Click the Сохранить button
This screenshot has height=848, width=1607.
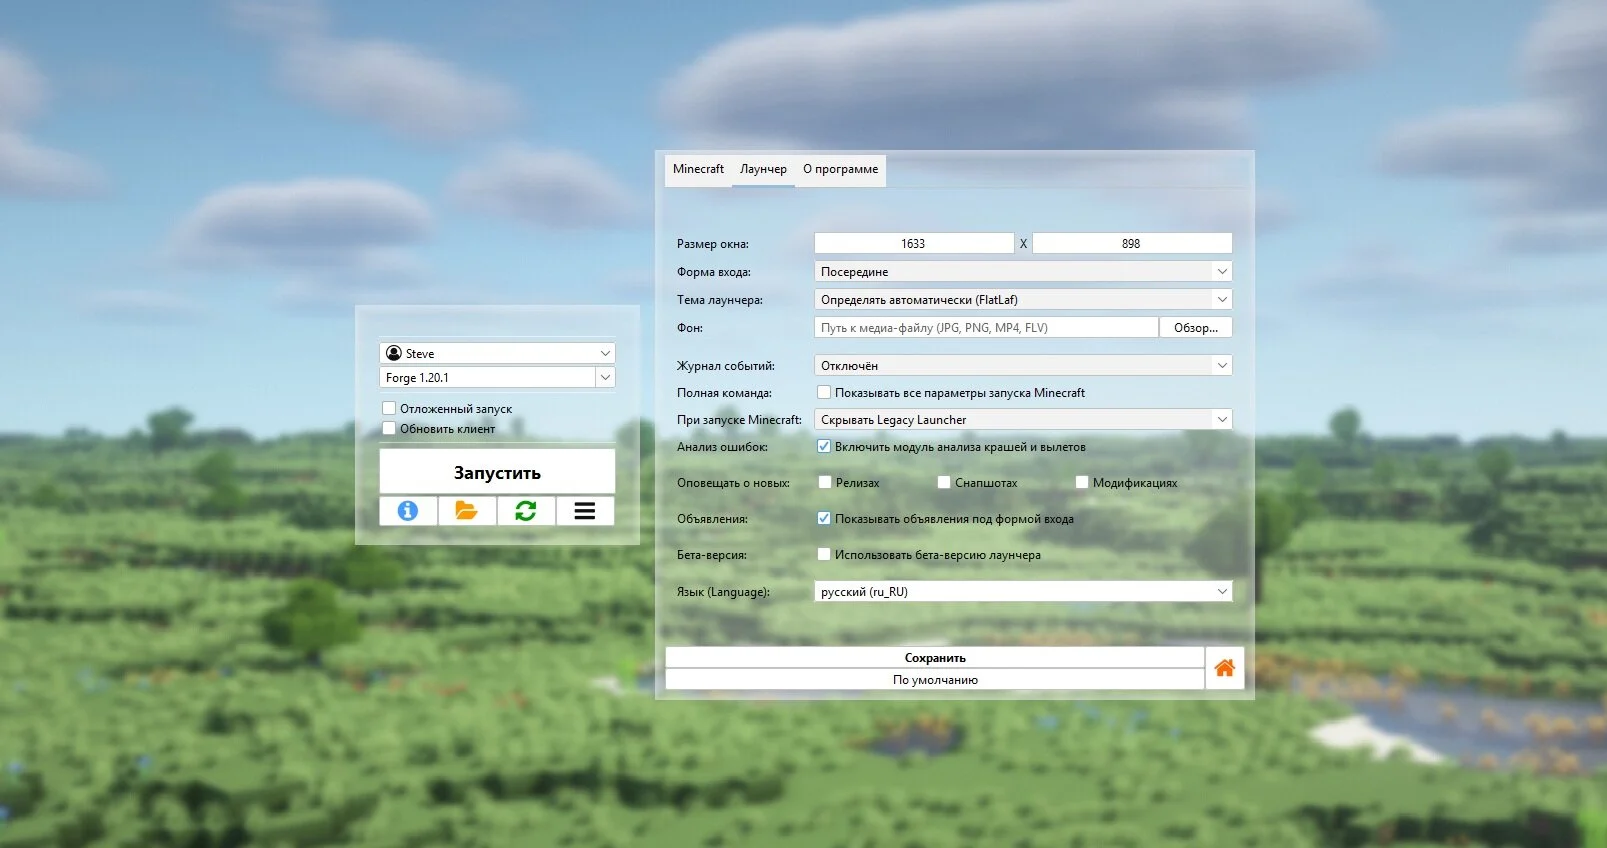tap(934, 657)
